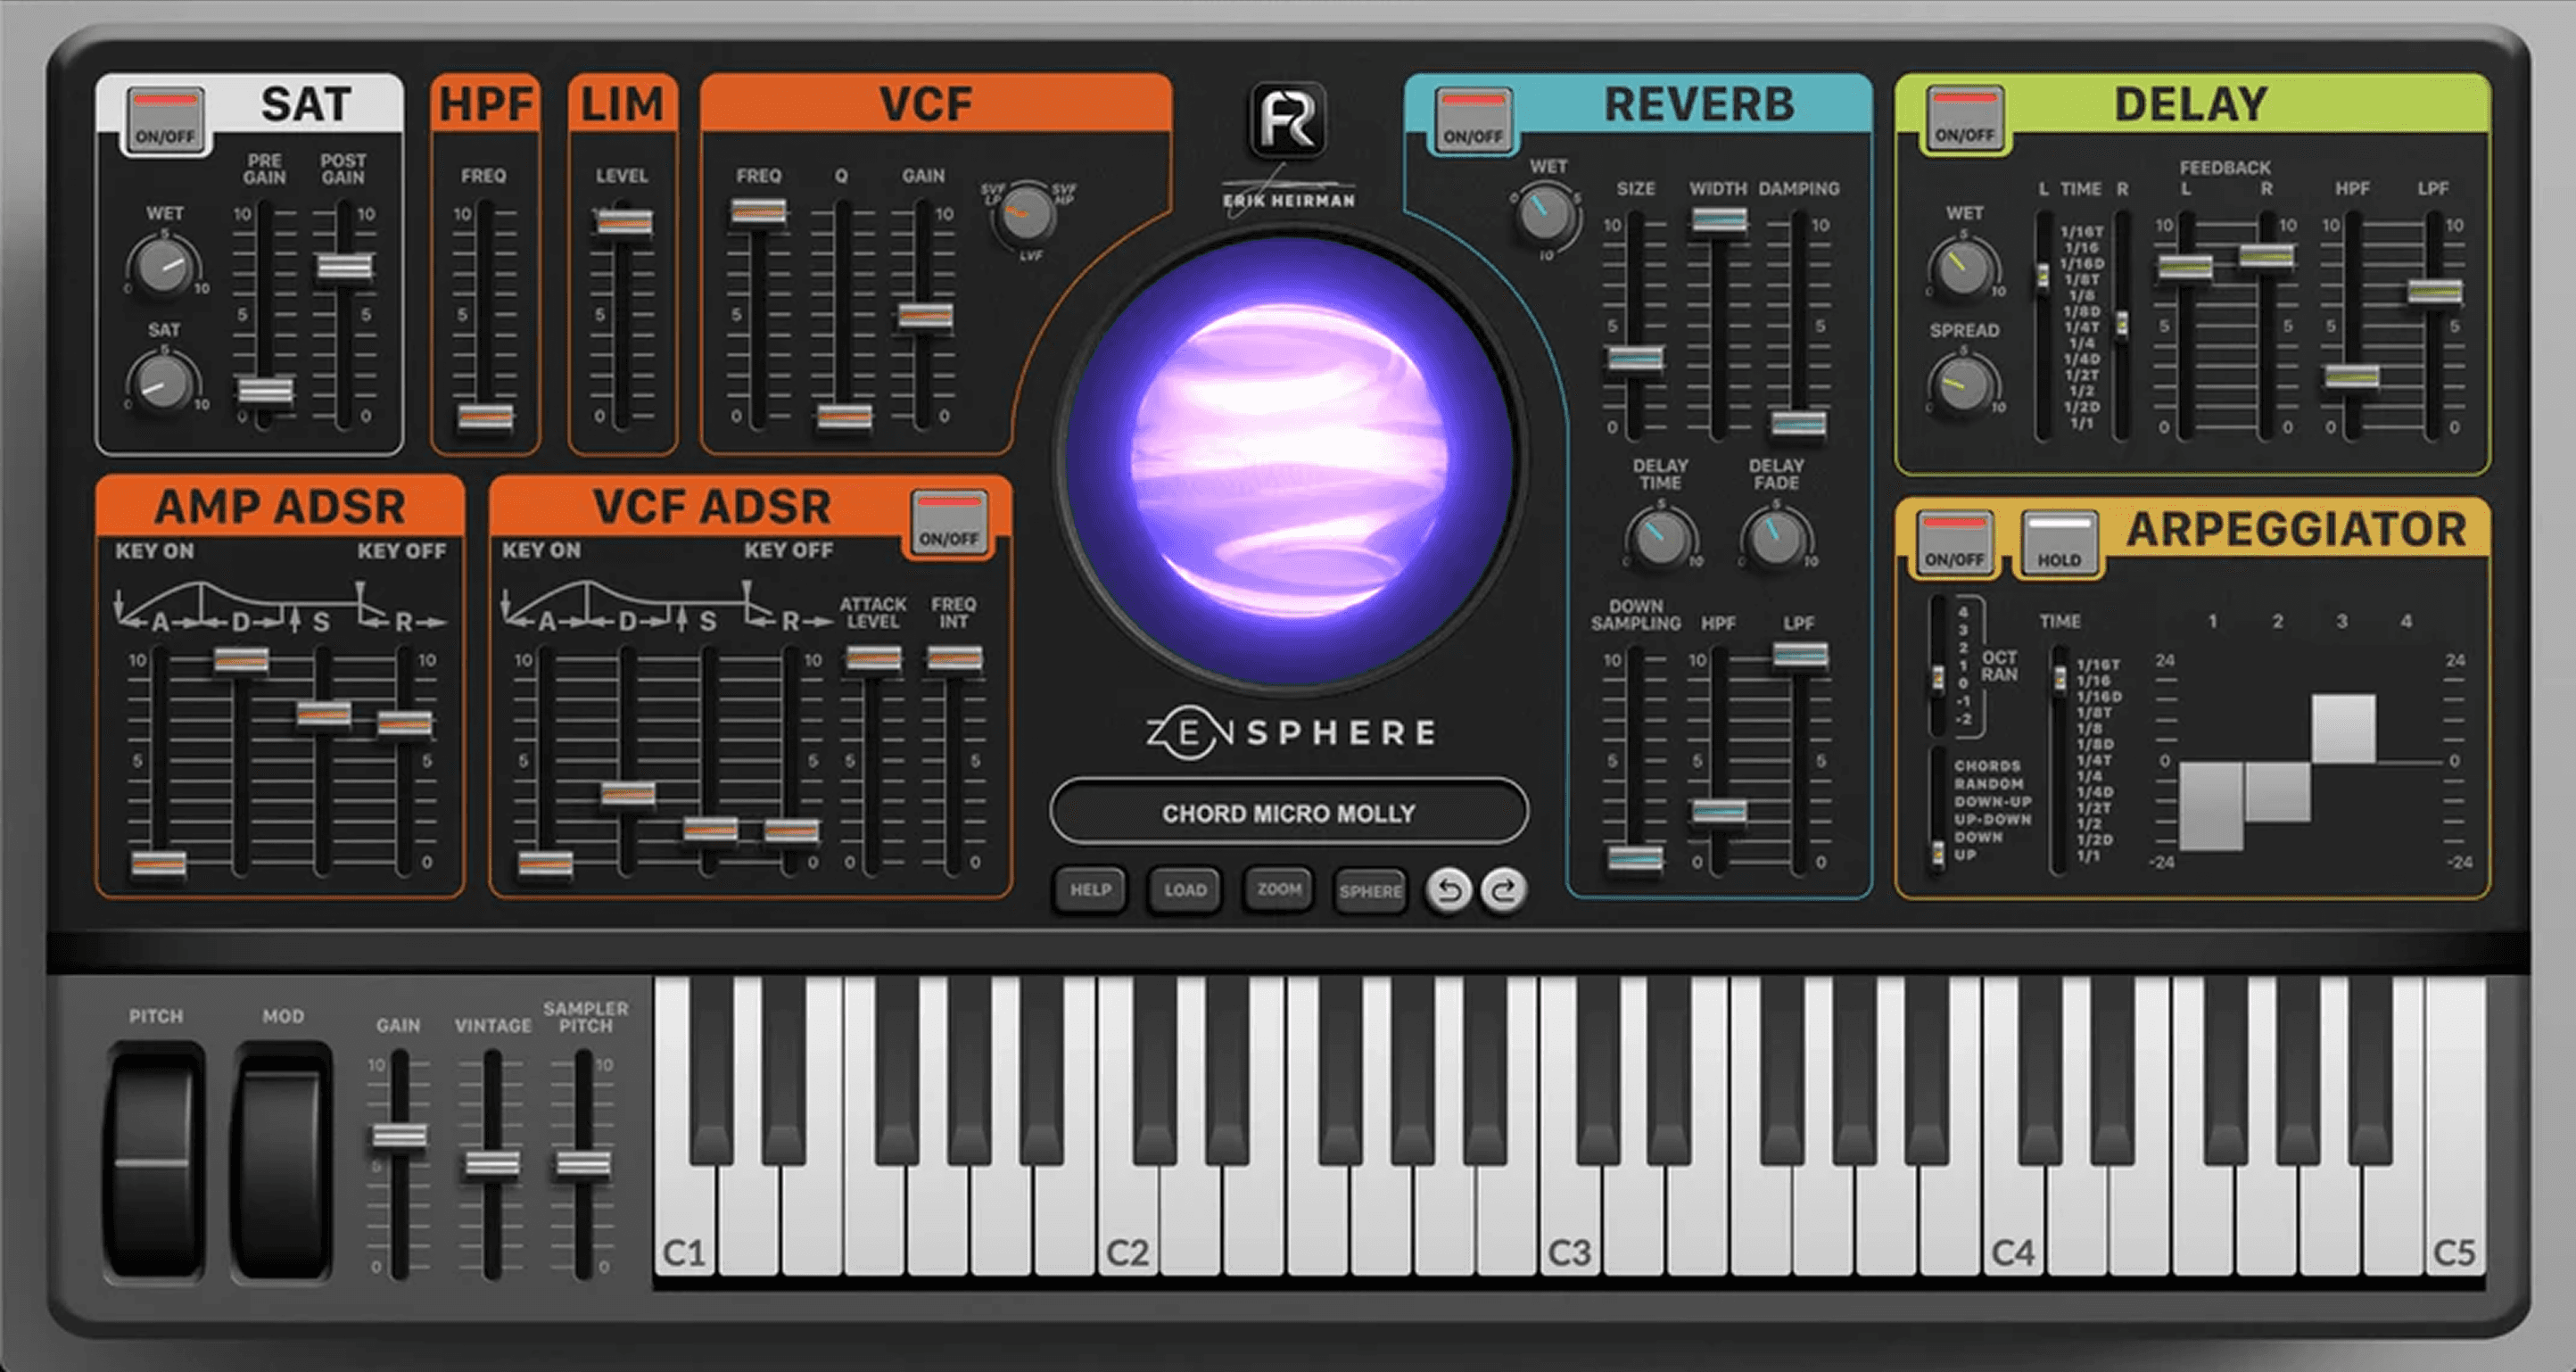Viewport: 2576px width, 1372px height.
Task: Click the undo arrow button
Action: pos(1449,890)
